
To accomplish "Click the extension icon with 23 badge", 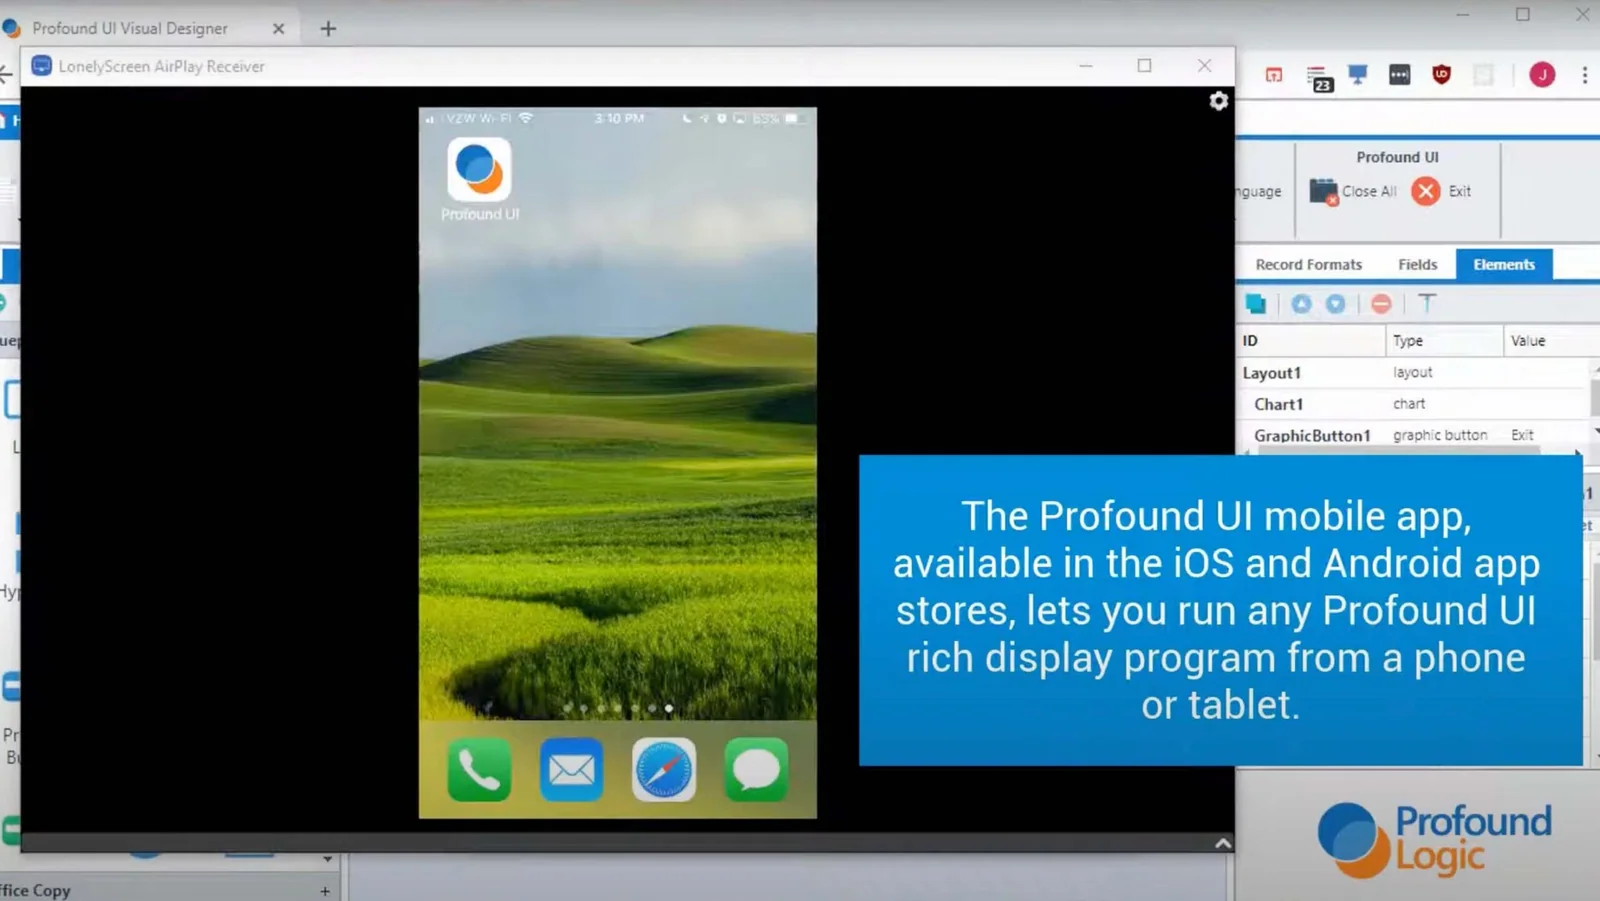I will tap(1319, 77).
